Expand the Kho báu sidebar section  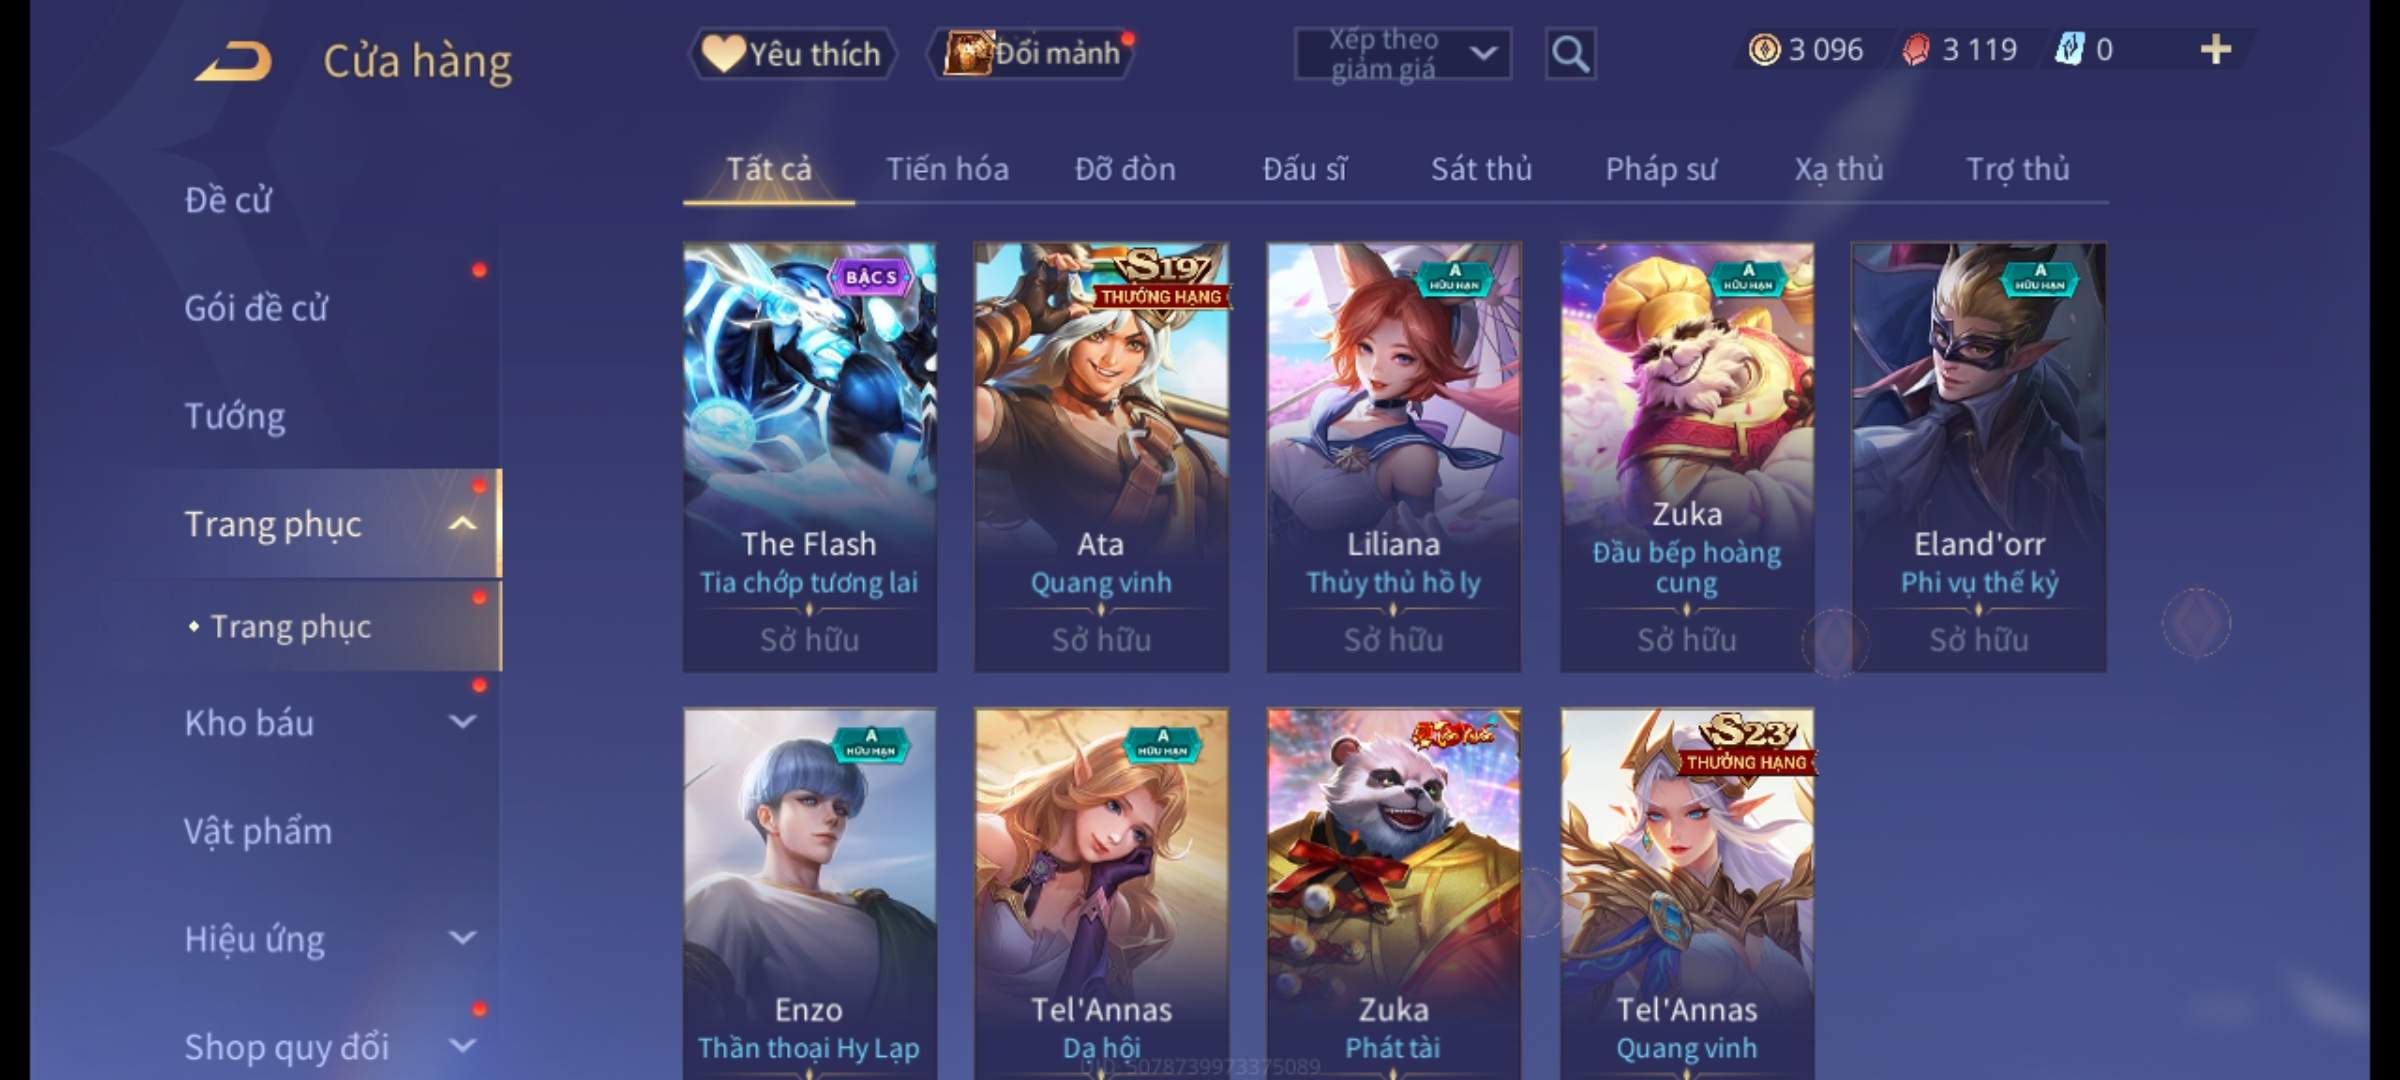point(462,721)
